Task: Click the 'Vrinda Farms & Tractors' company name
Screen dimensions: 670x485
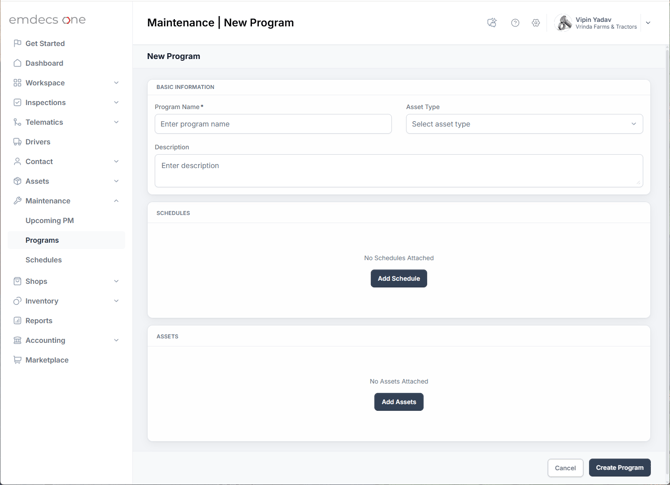Action: tap(606, 27)
